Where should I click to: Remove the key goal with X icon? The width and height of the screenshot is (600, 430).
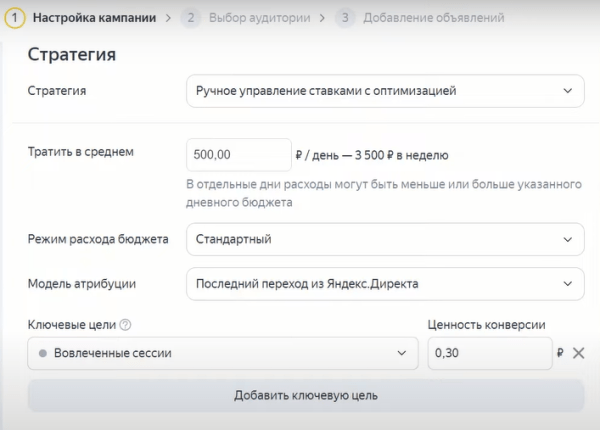(x=579, y=353)
